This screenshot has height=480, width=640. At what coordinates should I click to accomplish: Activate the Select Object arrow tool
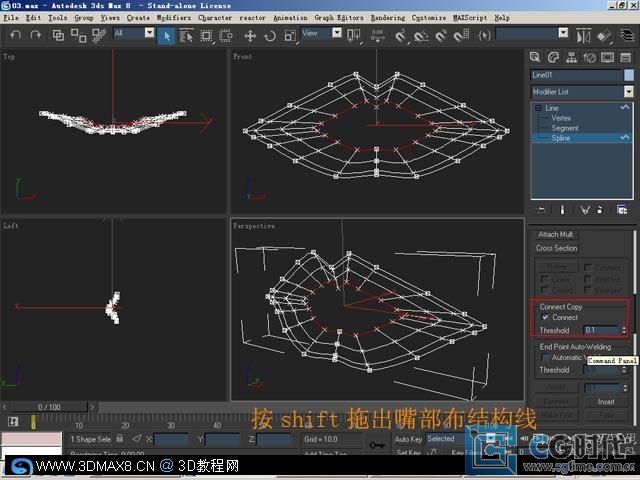click(x=166, y=36)
